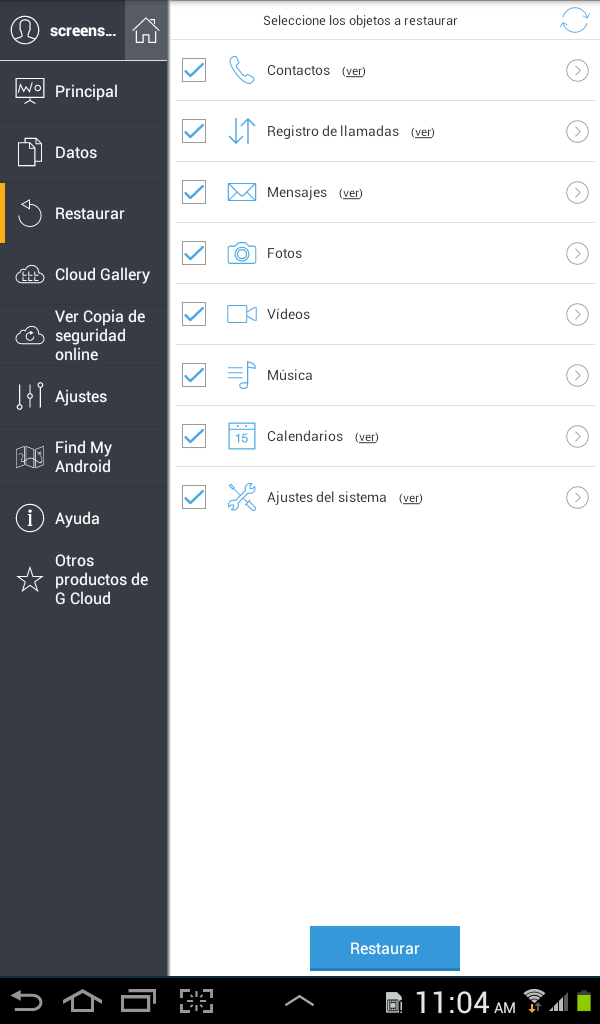Tap the Android back navigation icon
The image size is (600, 1024).
(27, 1000)
